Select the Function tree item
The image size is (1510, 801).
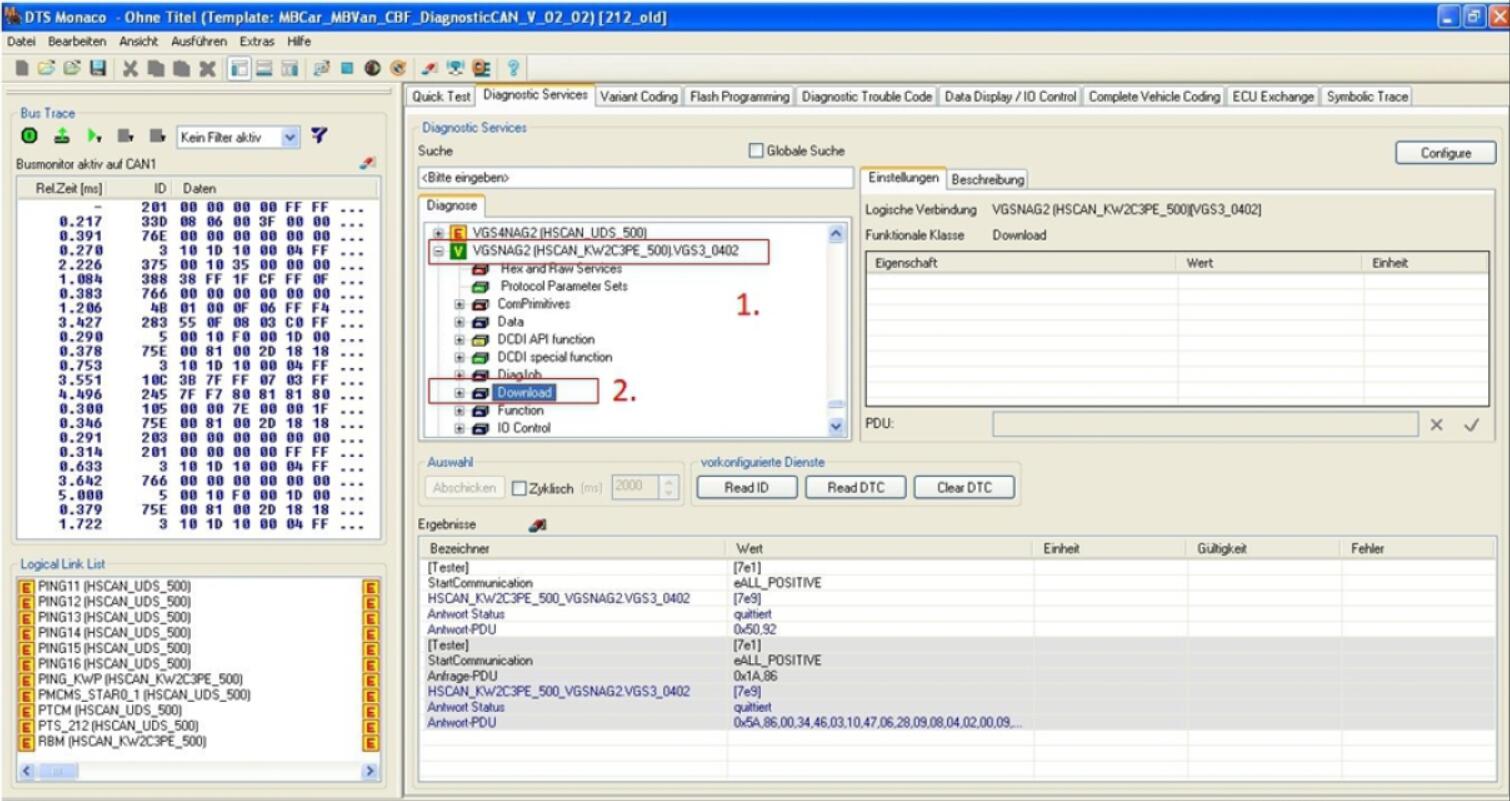pos(520,411)
